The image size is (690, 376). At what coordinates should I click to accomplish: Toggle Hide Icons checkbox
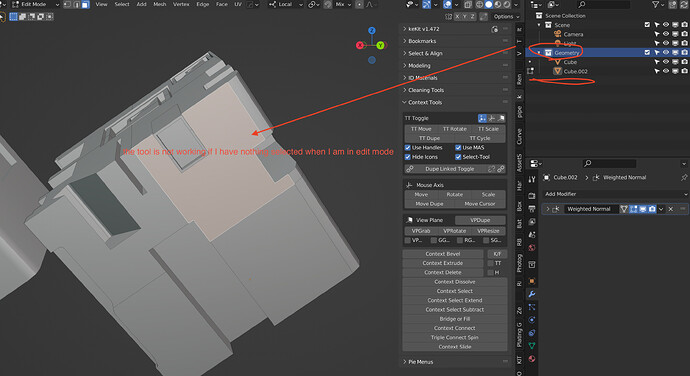tap(407, 157)
